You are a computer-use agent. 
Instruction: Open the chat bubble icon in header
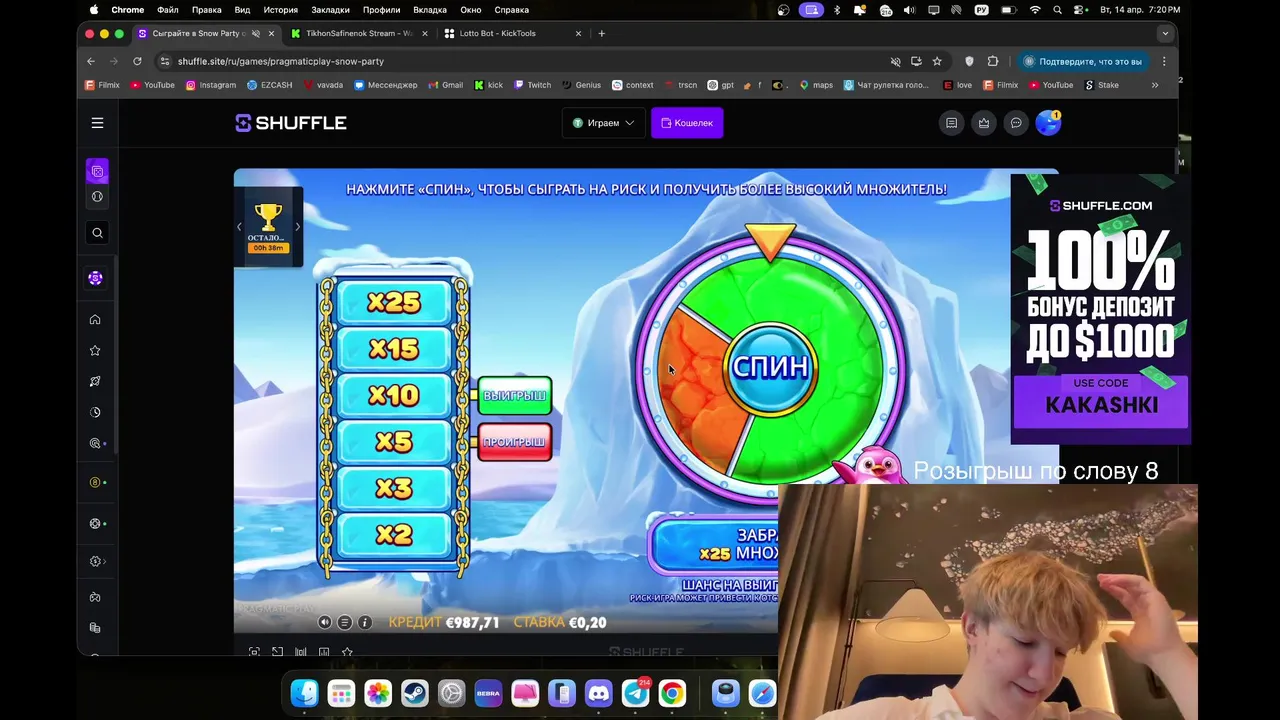[x=1016, y=123]
